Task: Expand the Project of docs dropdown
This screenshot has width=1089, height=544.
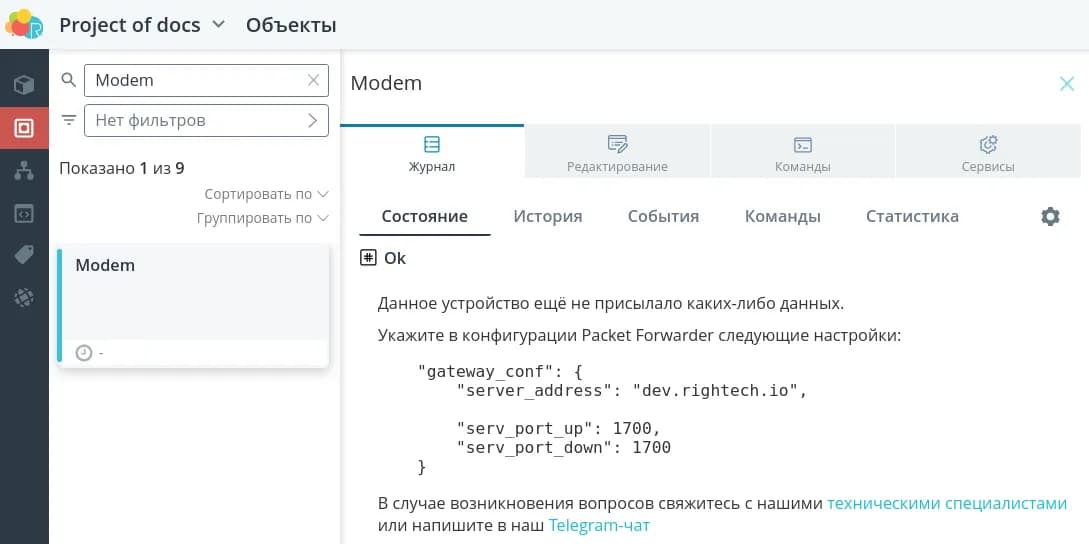Action: coord(219,25)
